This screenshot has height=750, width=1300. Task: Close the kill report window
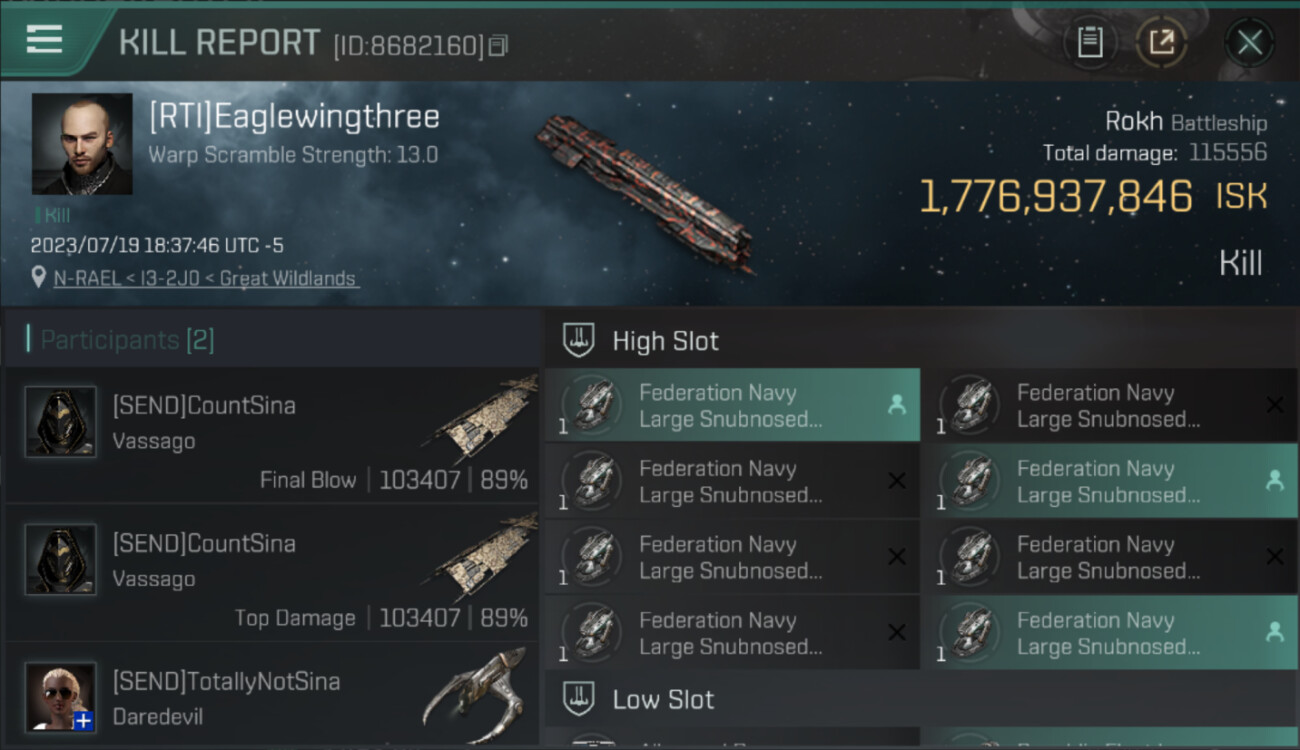(1249, 42)
